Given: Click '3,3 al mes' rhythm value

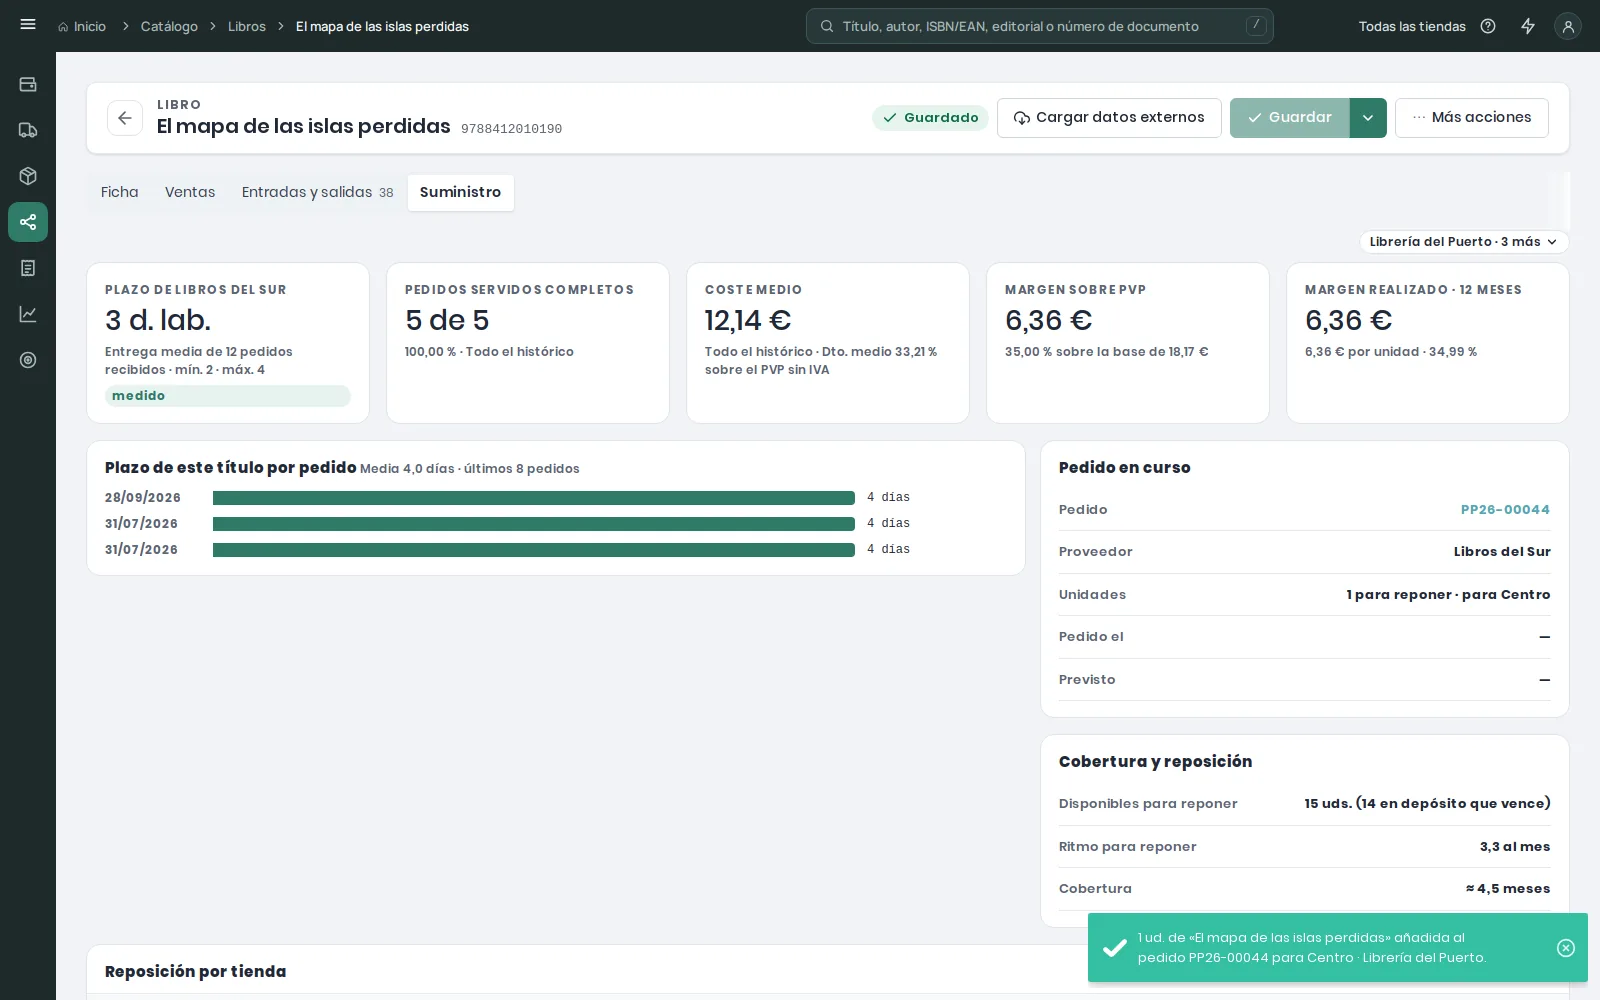Looking at the screenshot, I should coord(1515,847).
